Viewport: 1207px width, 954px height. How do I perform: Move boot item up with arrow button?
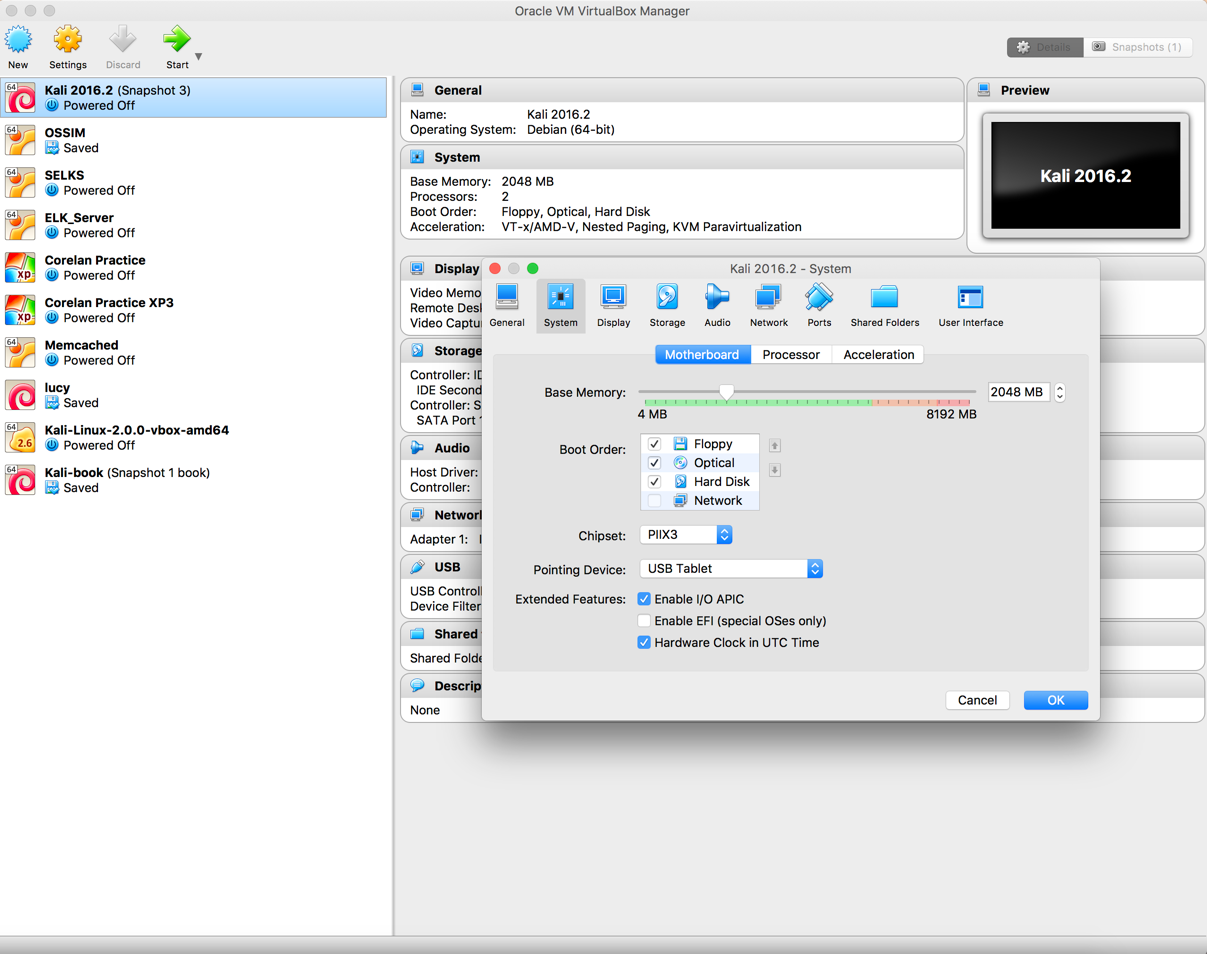click(x=775, y=445)
